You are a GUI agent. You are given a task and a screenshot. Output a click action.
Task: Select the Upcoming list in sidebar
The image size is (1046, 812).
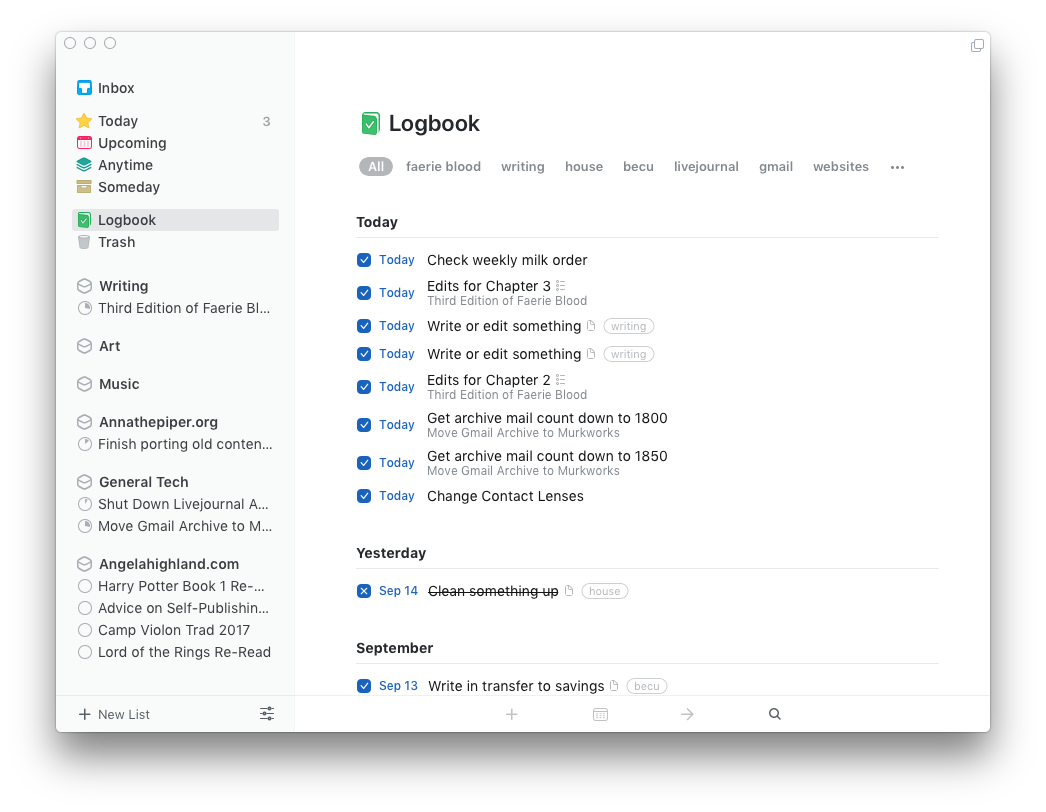132,143
